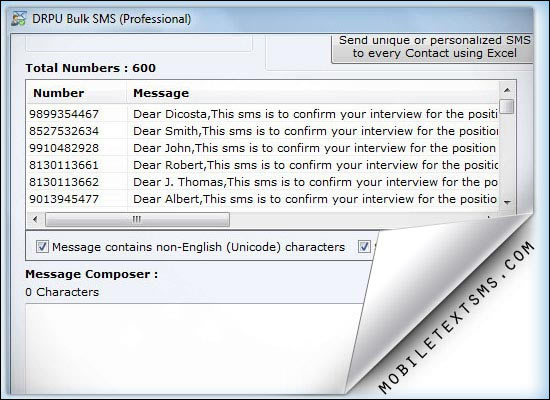Select the Dear Smith message row

[x=263, y=131]
